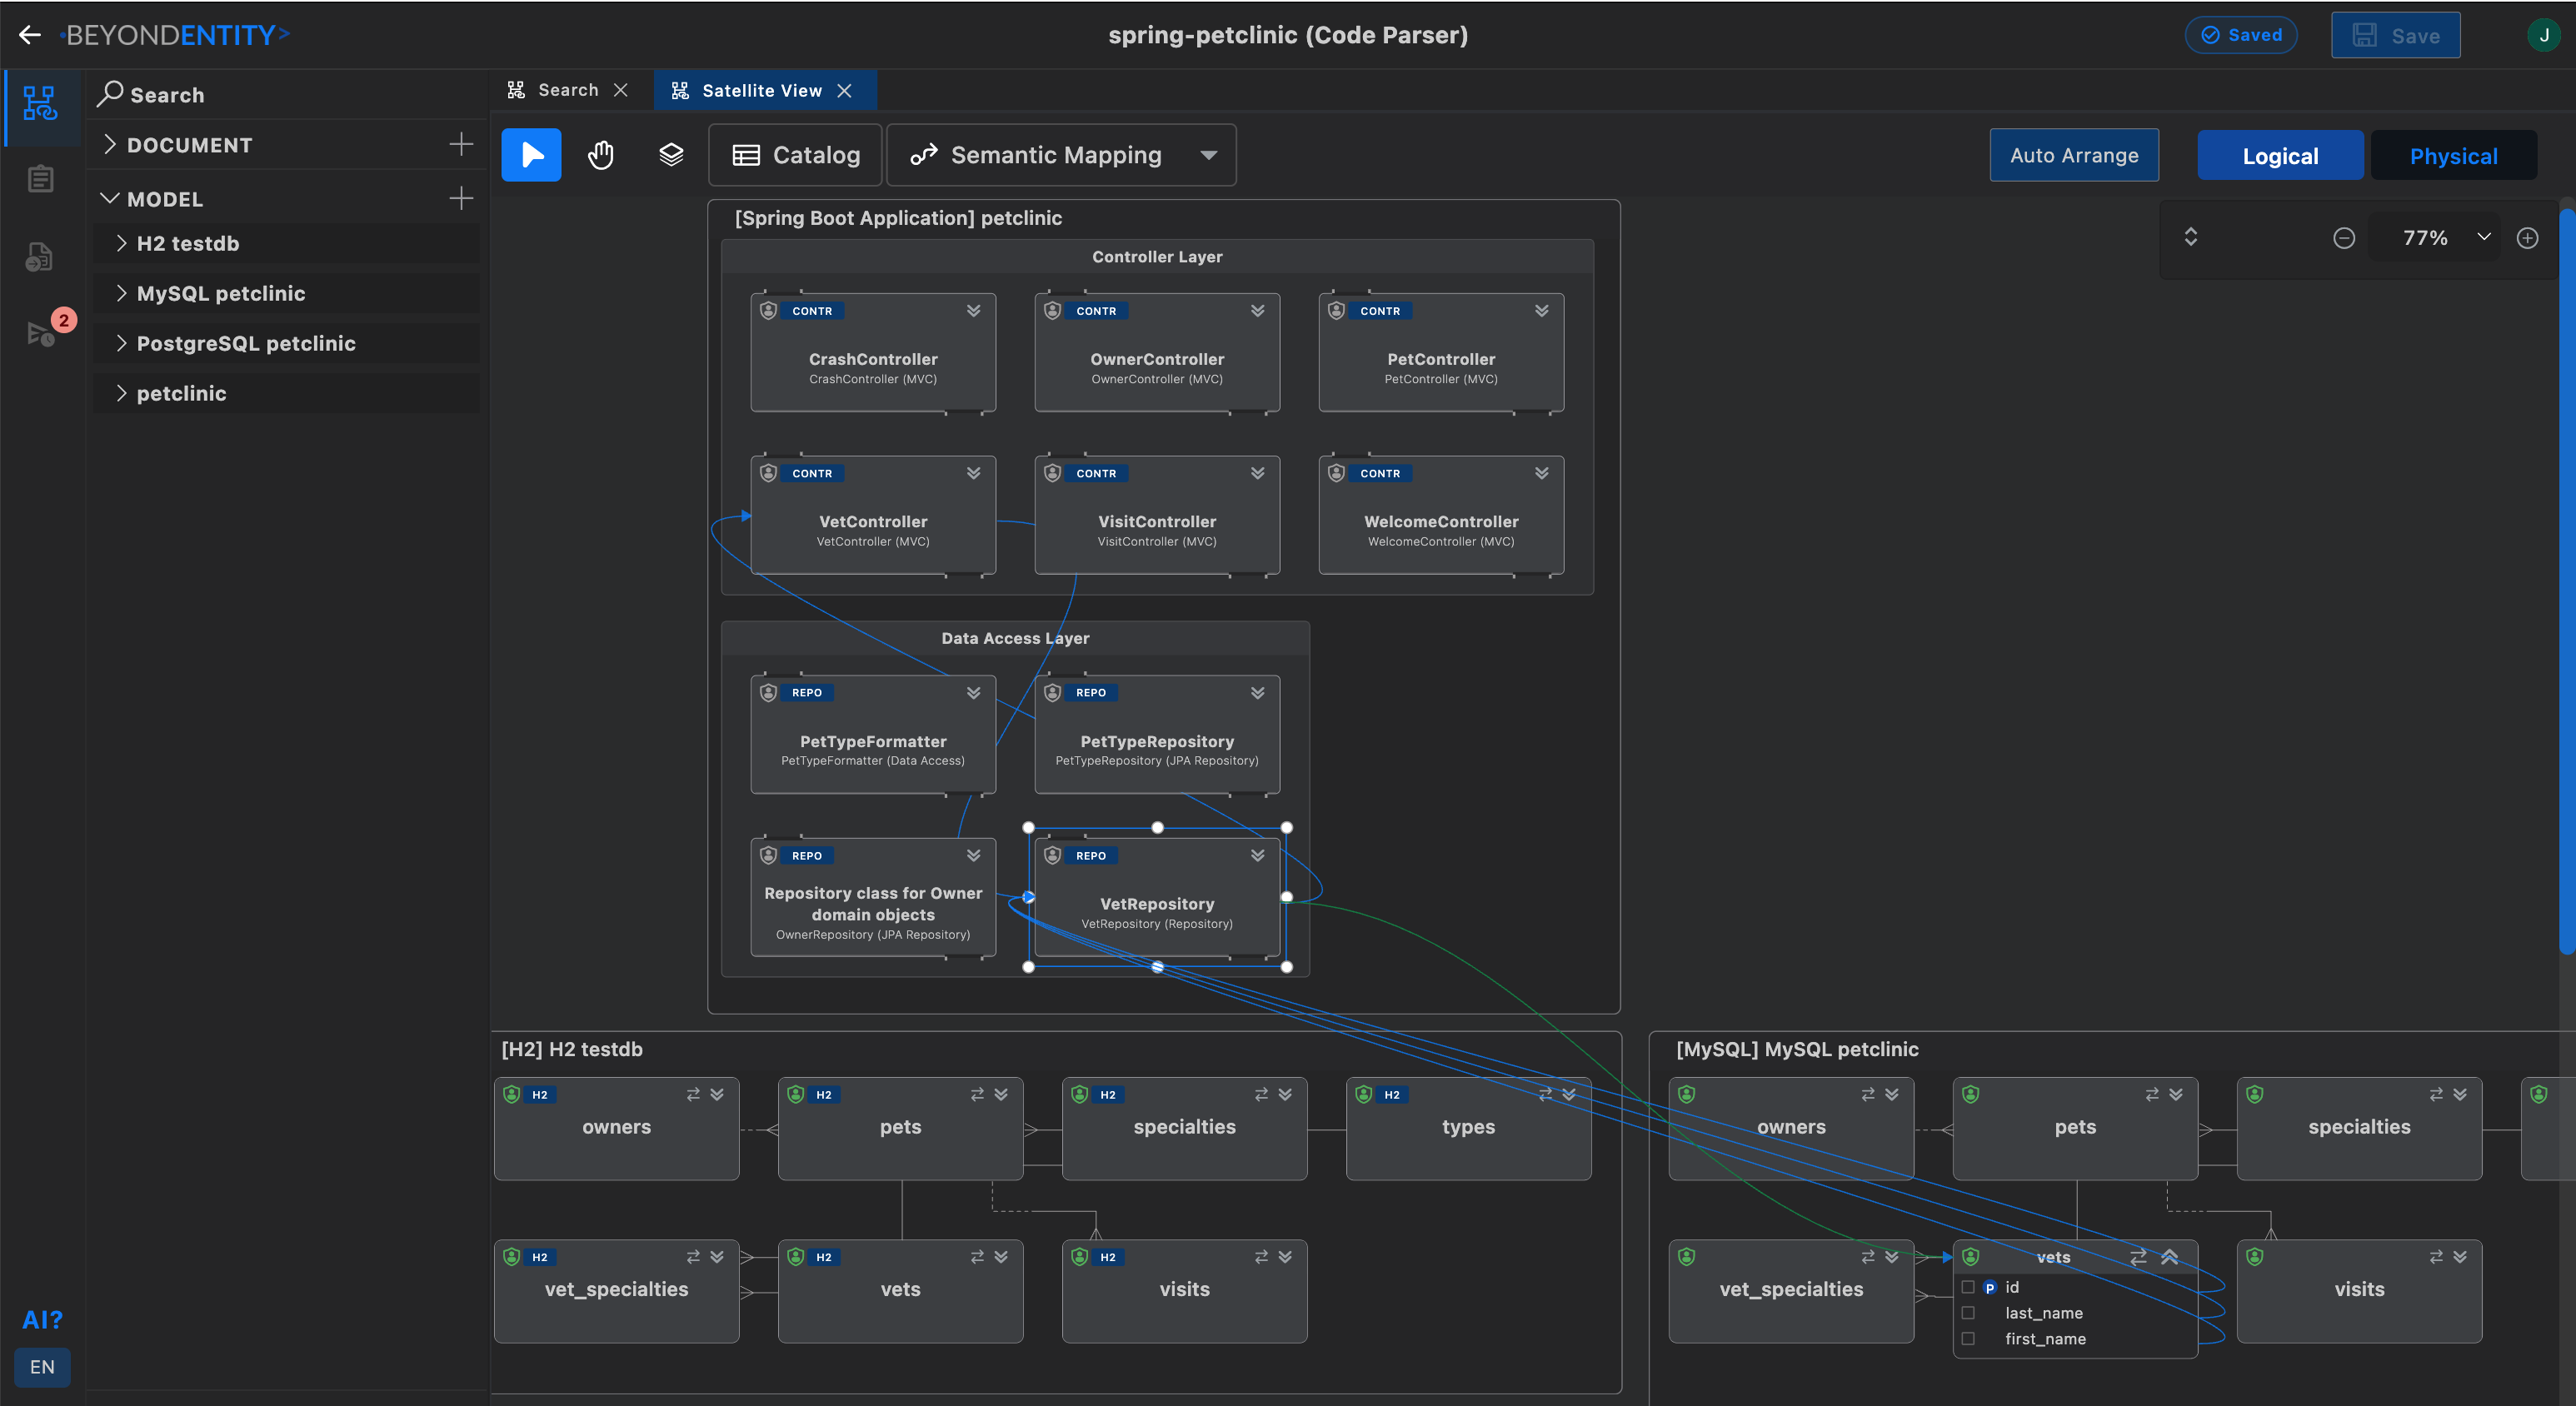The height and width of the screenshot is (1406, 2576).
Task: Switch to Physical view
Action: click(x=2453, y=156)
